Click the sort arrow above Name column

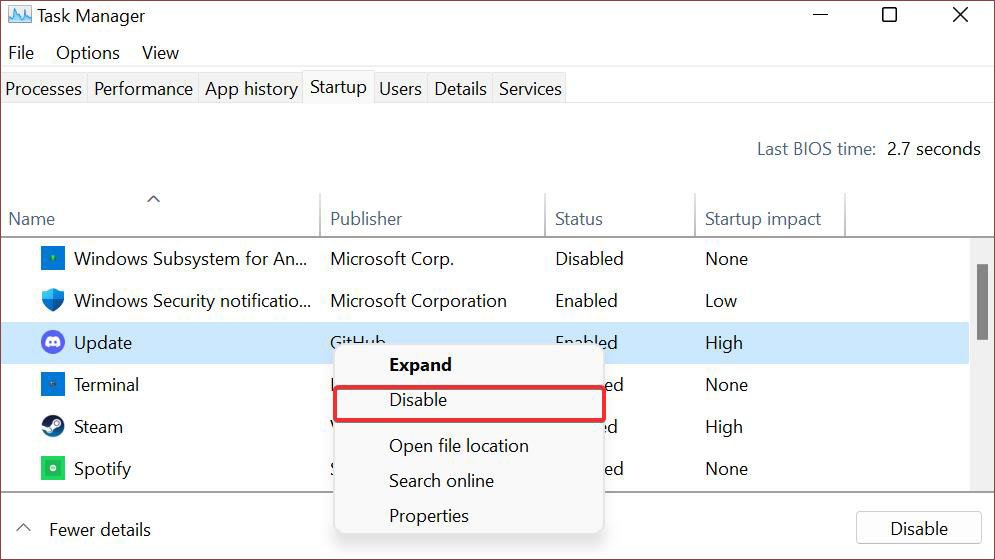154,199
